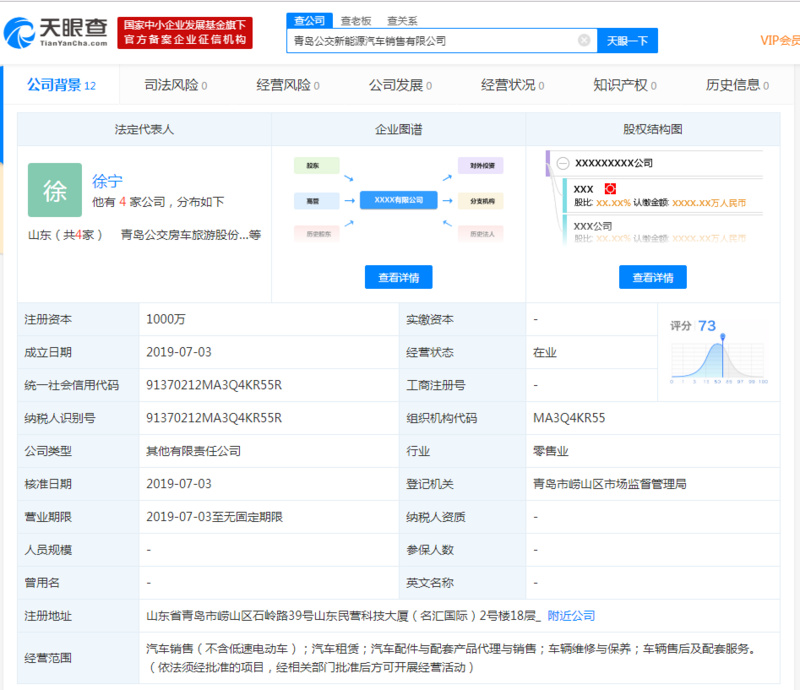Click the XXXX有限公司 node in enterprise graph

tap(398, 200)
